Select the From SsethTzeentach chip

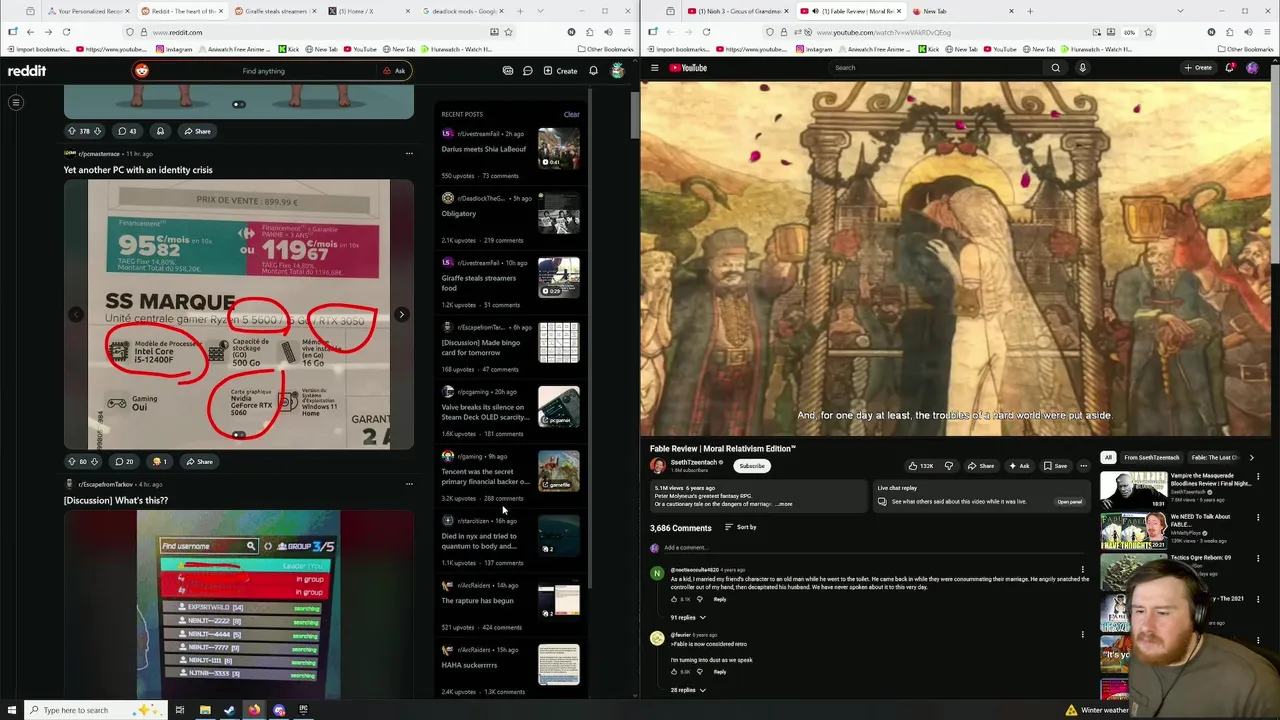pyautogui.click(x=1151, y=457)
